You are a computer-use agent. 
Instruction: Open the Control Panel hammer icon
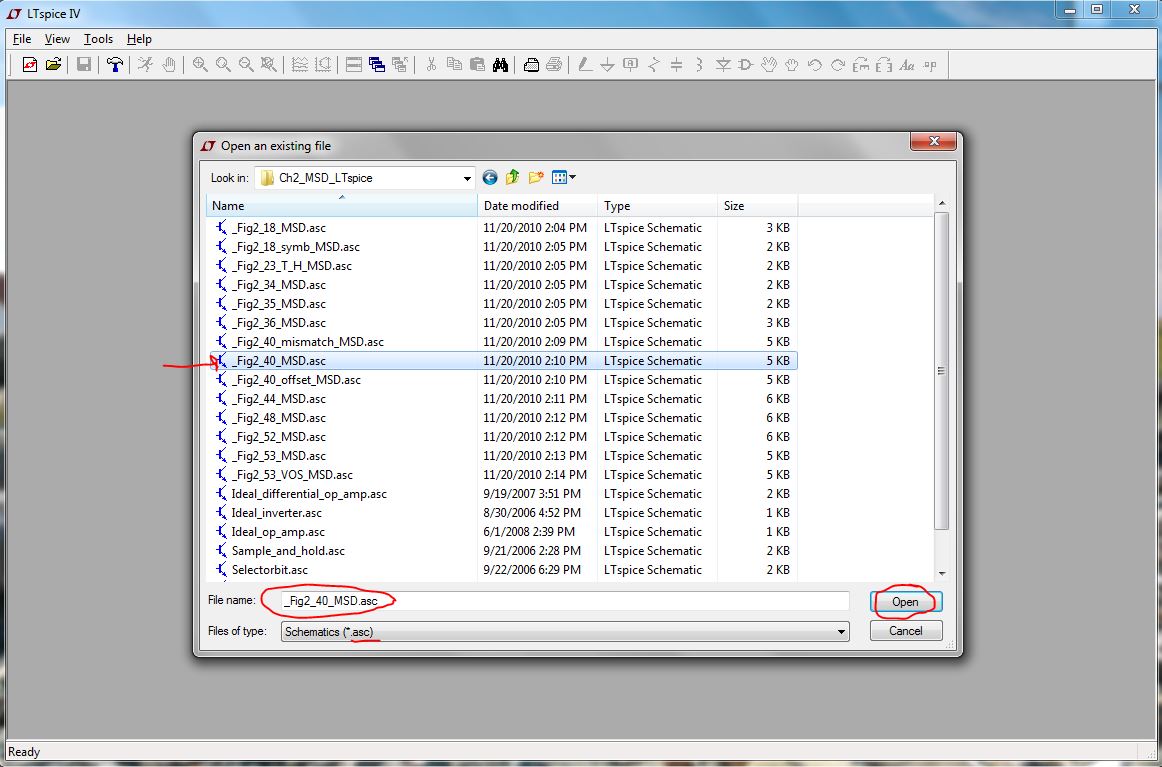coord(115,65)
